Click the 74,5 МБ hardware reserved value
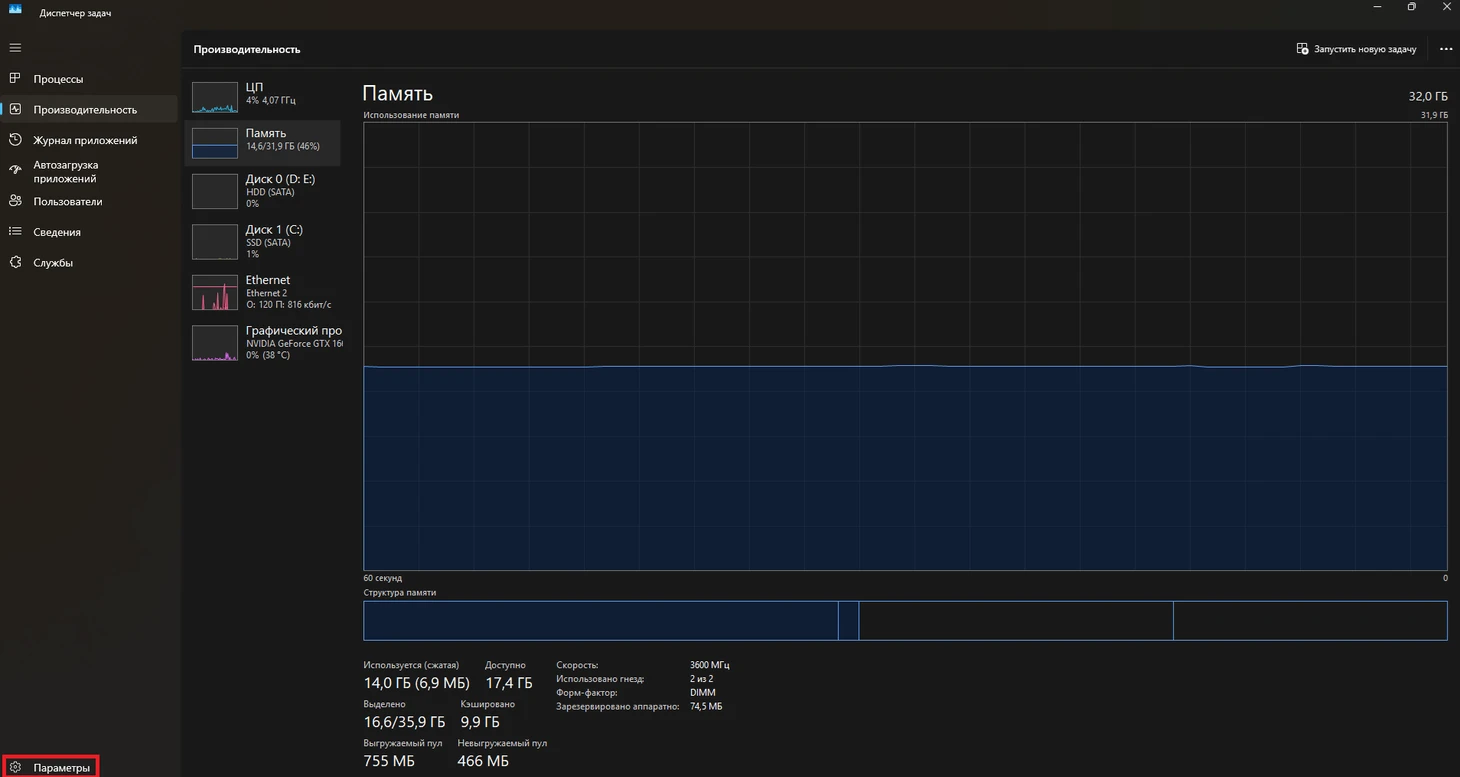The width and height of the screenshot is (1460, 777). click(706, 707)
